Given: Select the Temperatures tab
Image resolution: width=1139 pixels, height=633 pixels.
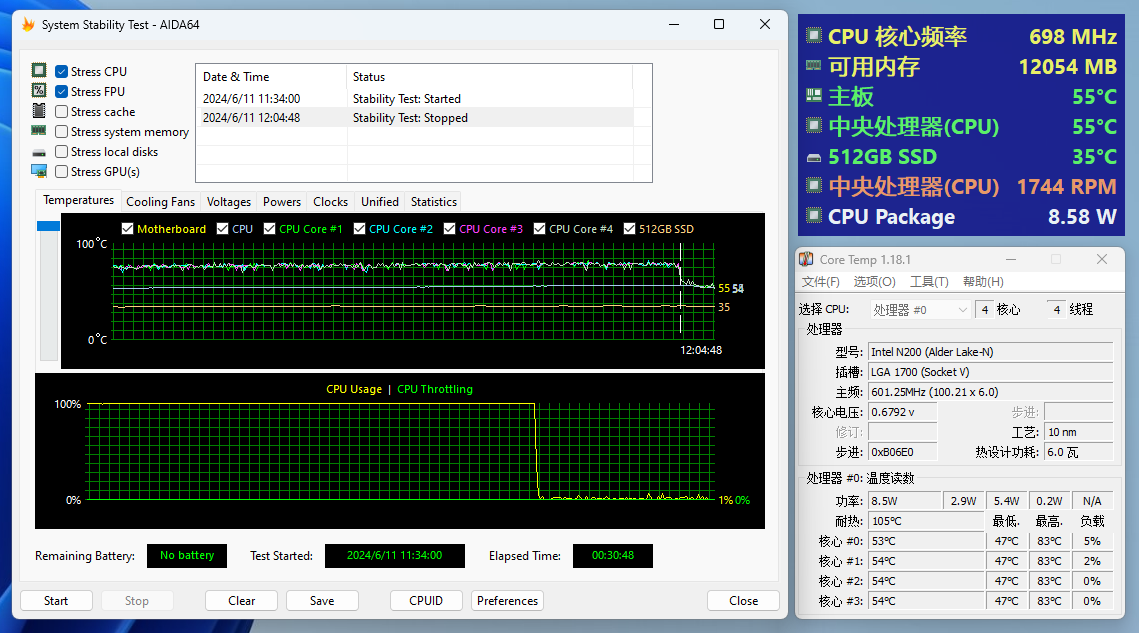Looking at the screenshot, I should click(x=78, y=200).
